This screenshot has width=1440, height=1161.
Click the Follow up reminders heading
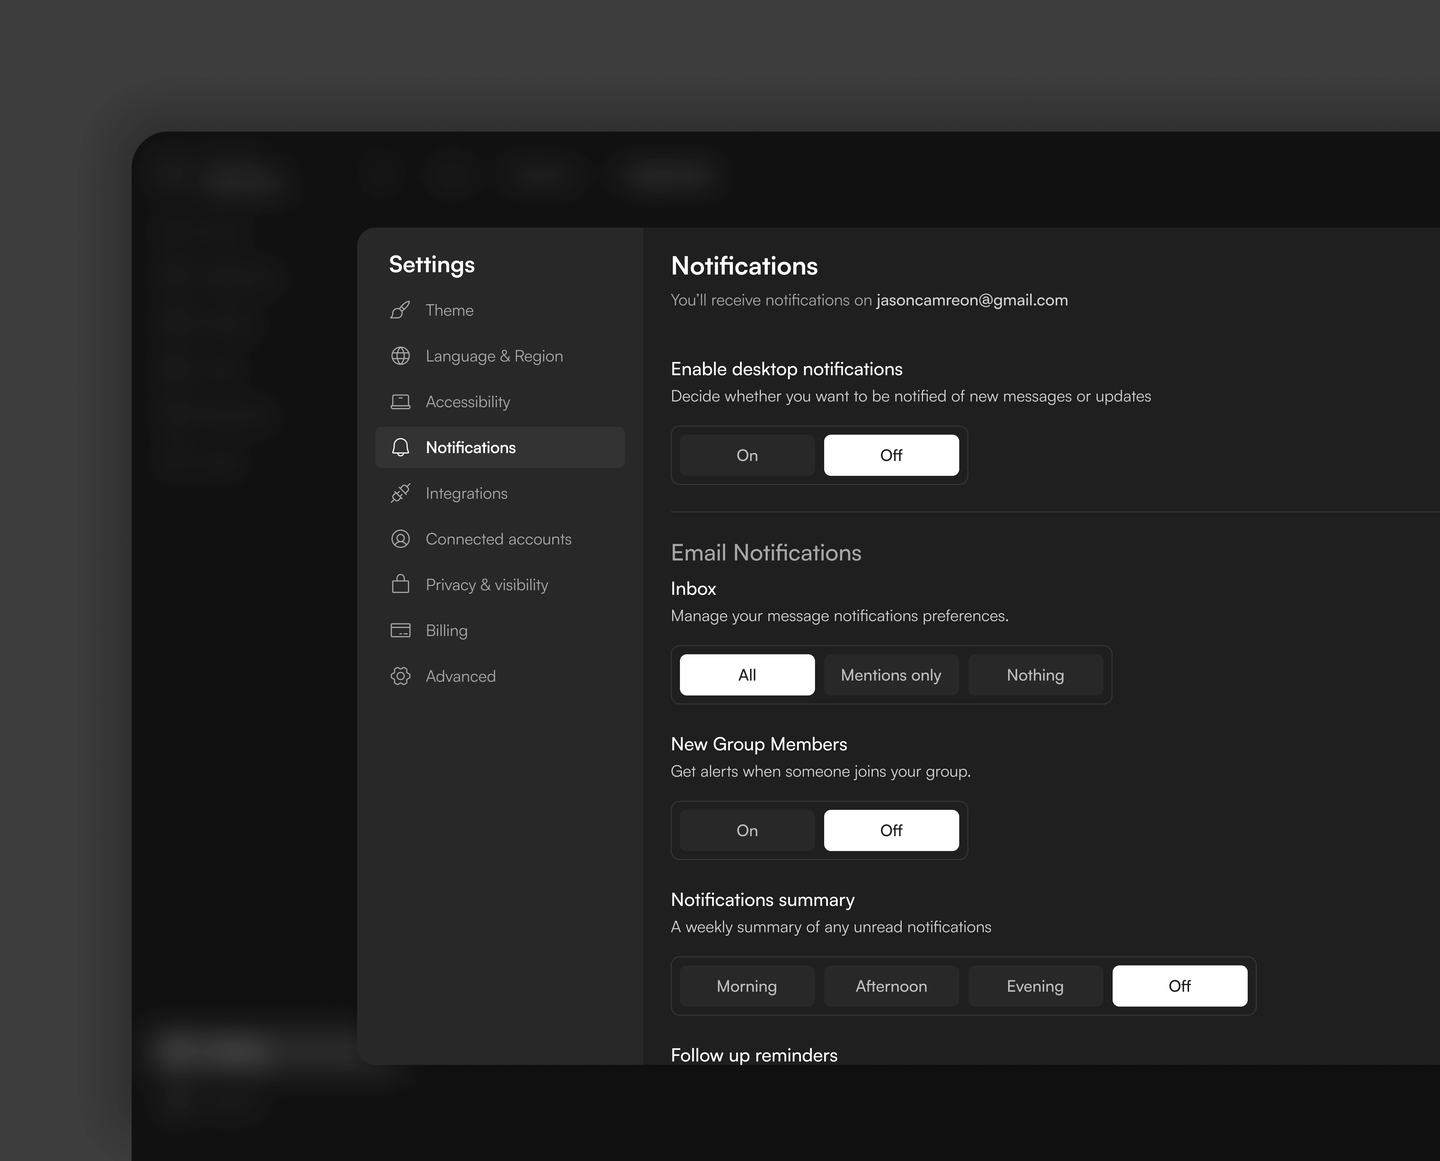coord(754,1055)
